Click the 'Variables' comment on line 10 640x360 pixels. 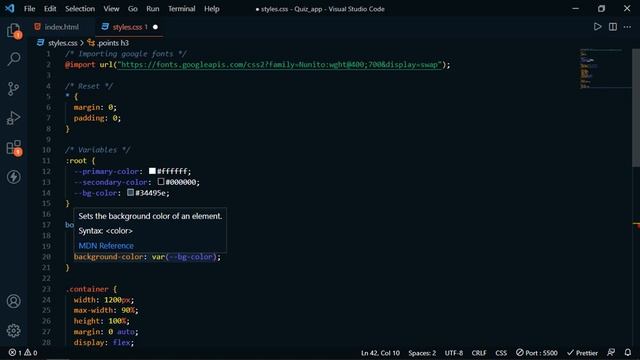(98, 150)
